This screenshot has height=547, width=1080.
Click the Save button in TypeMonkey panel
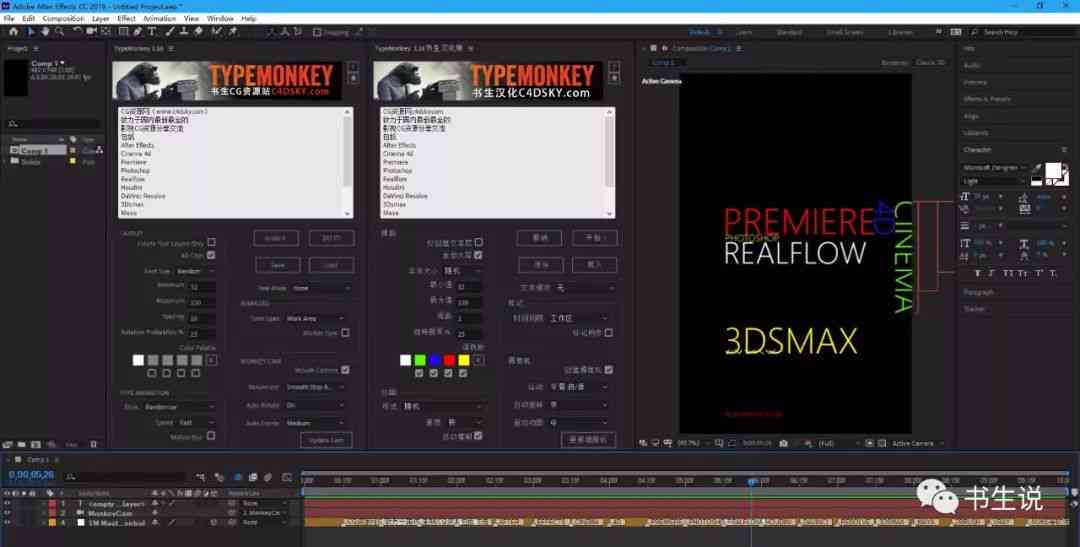(278, 265)
